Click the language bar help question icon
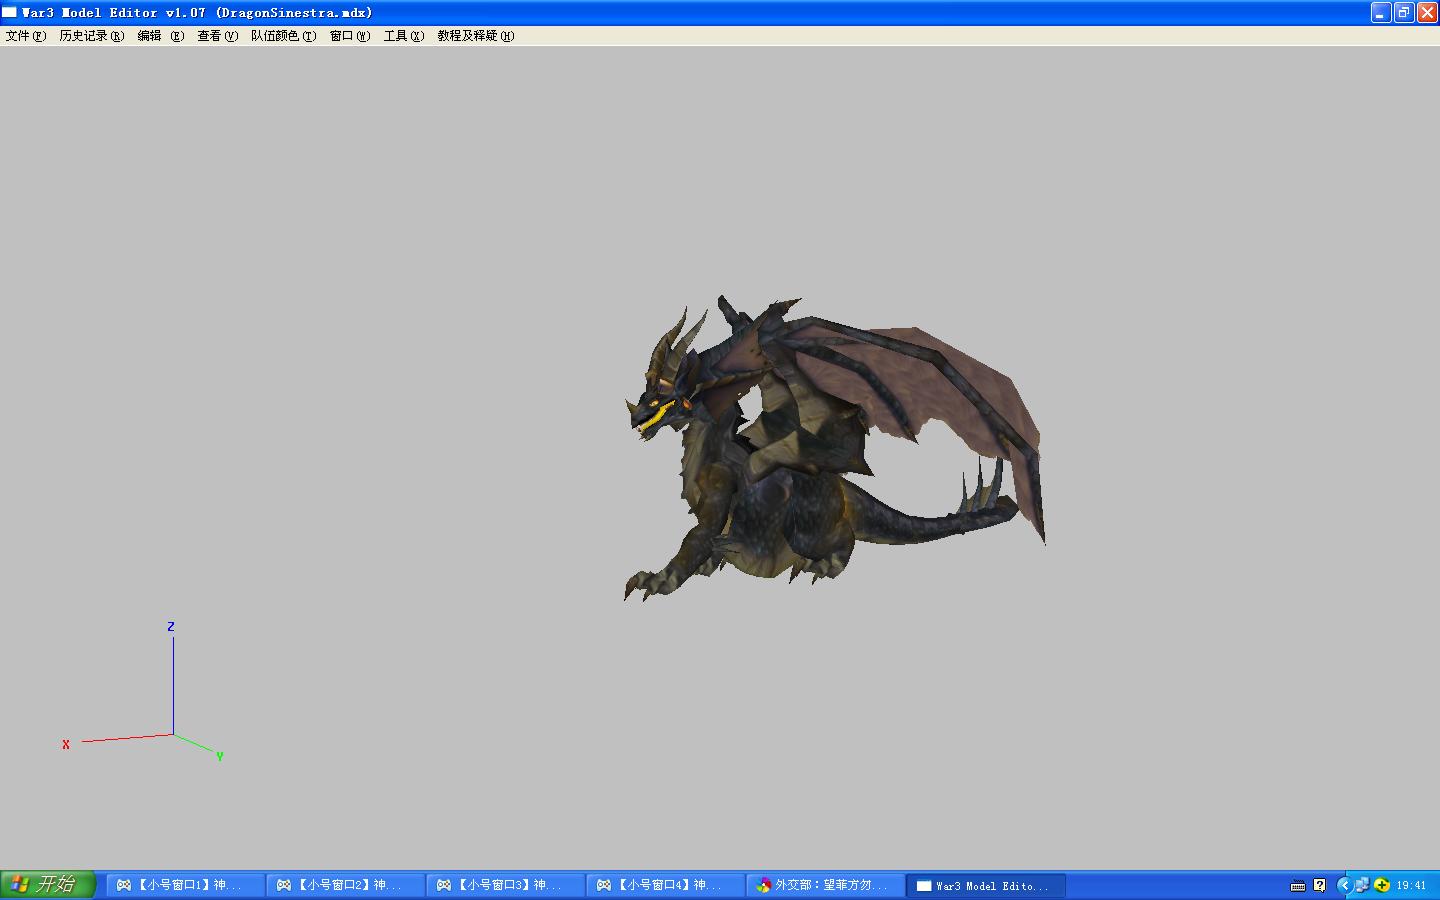The width and height of the screenshot is (1440, 900). [x=1319, y=885]
